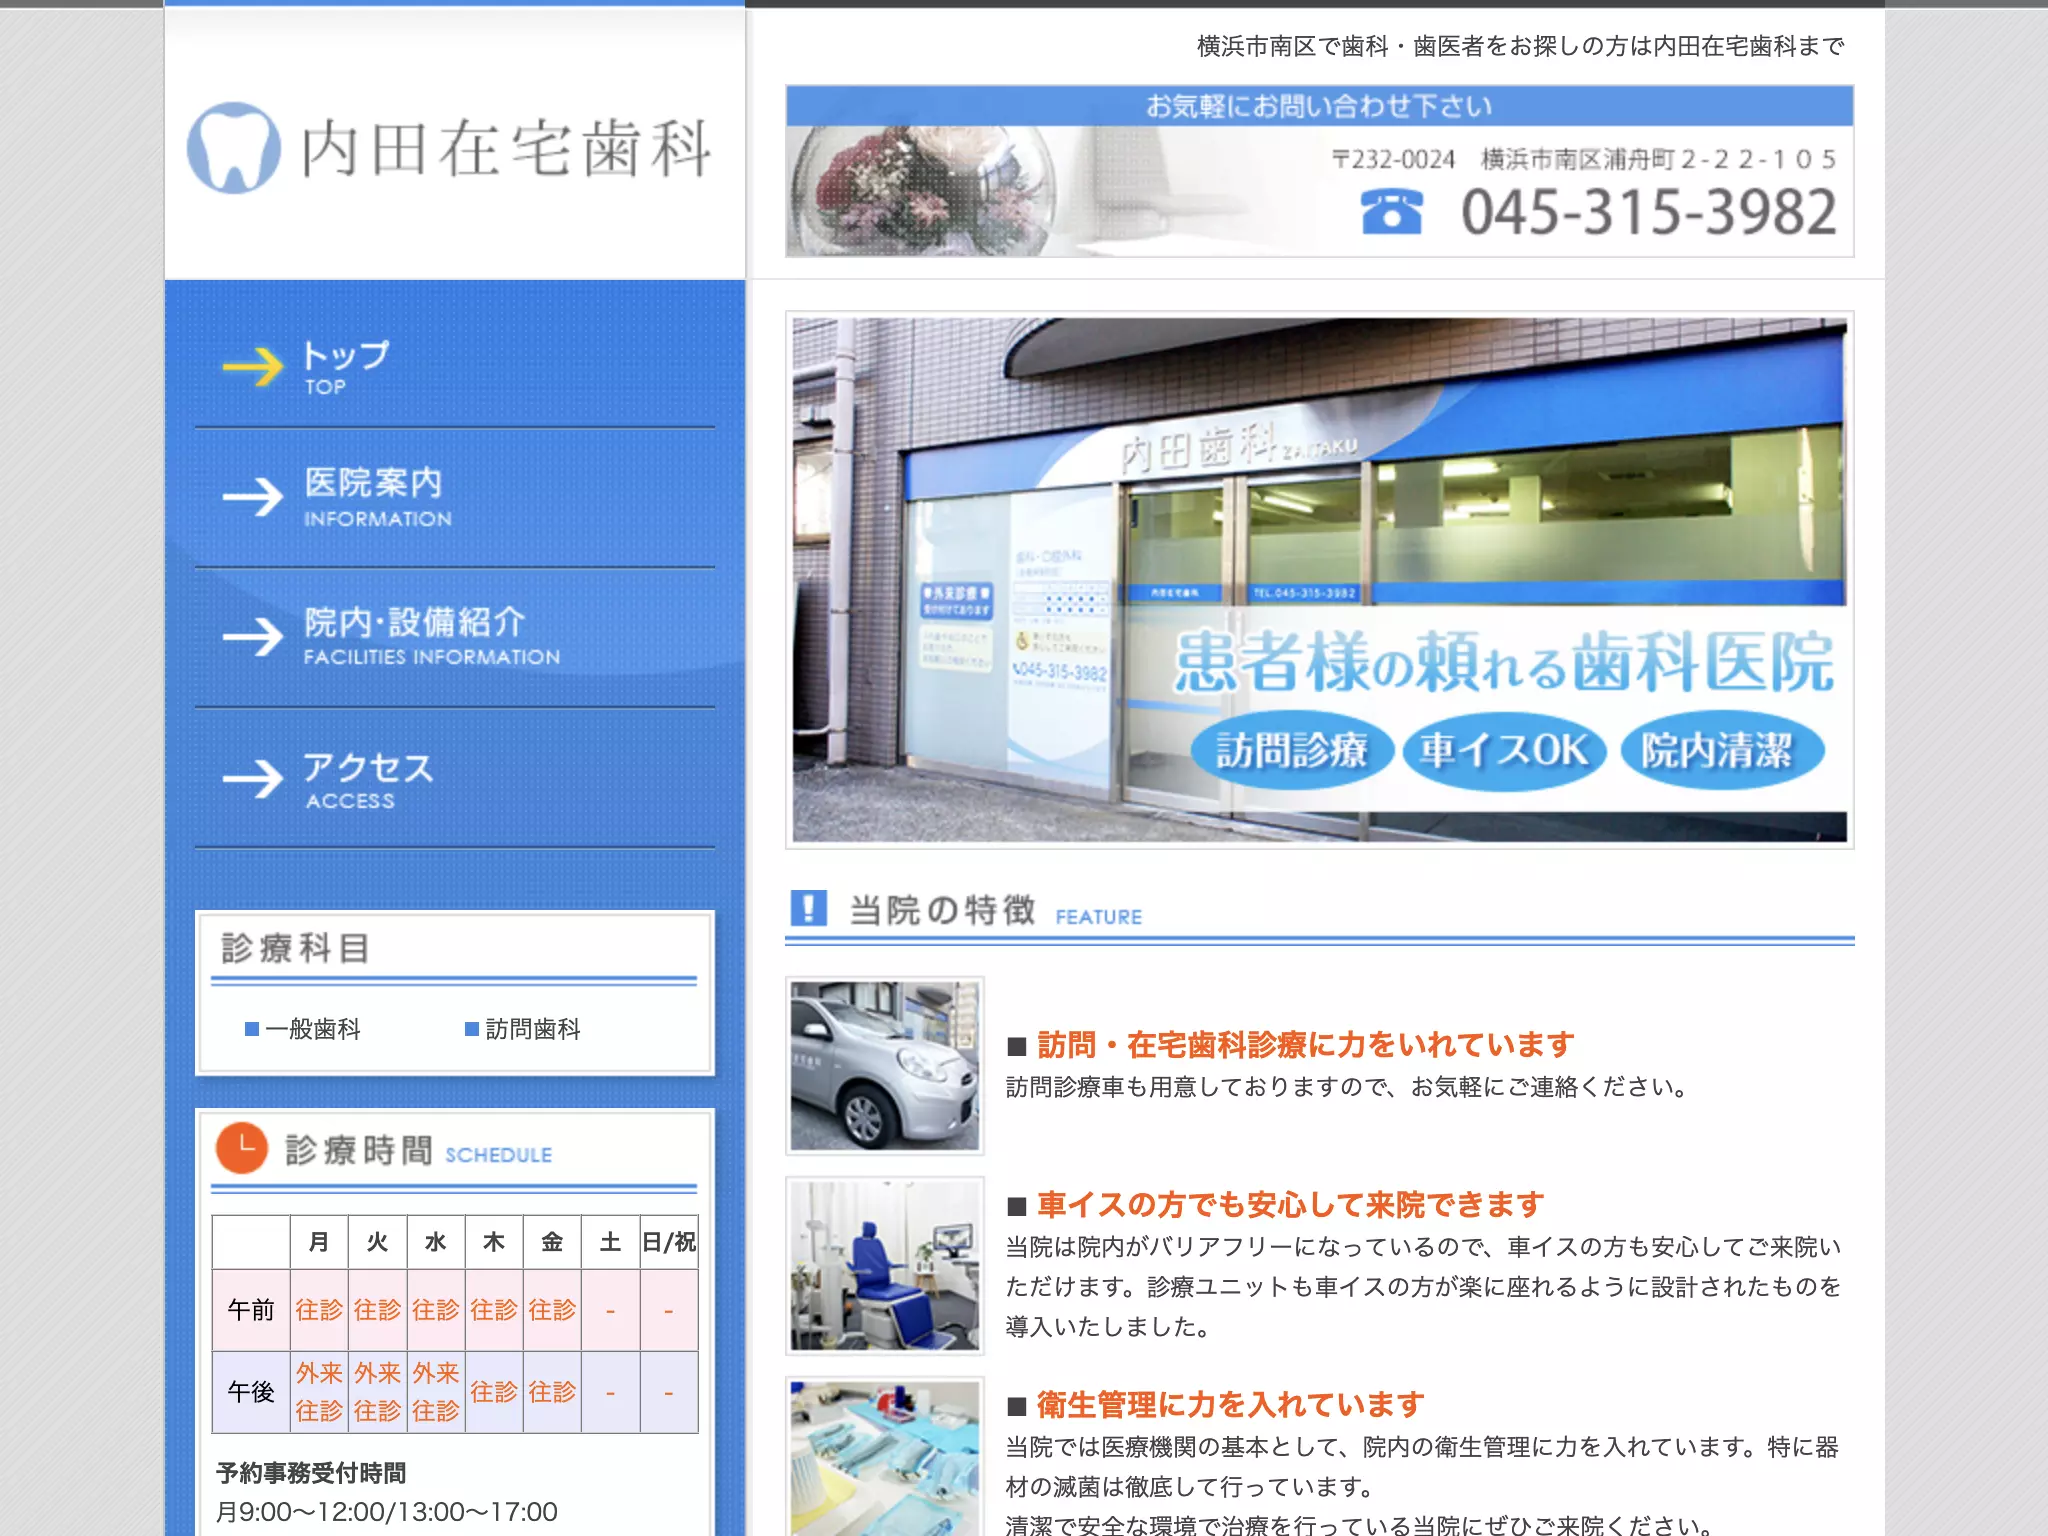Click the 月 column header in schedule
The width and height of the screenshot is (2048, 1536).
coord(319,1242)
